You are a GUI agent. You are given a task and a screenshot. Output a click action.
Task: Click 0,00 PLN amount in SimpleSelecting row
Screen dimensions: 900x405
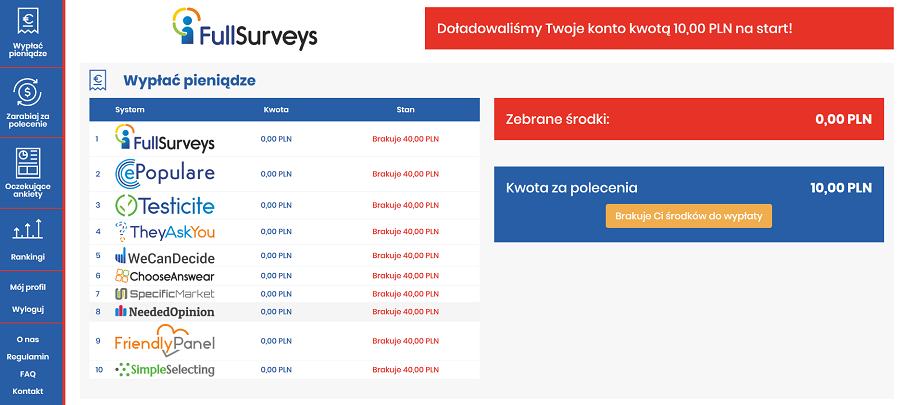276,369
